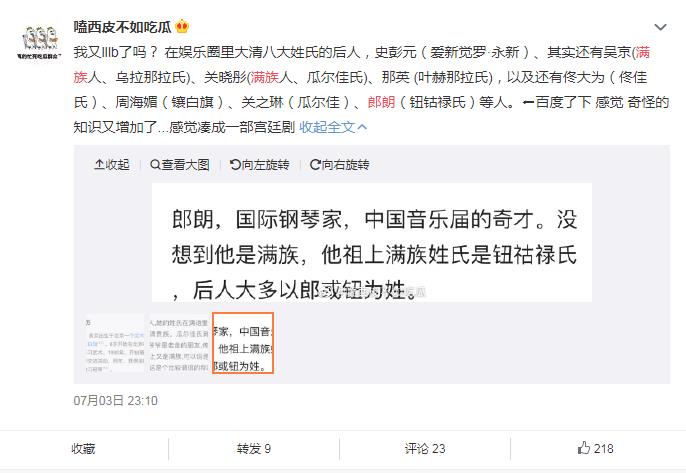Click the red 满族 keyword after 关晓彤
The width and height of the screenshot is (686, 473).
[x=265, y=77]
